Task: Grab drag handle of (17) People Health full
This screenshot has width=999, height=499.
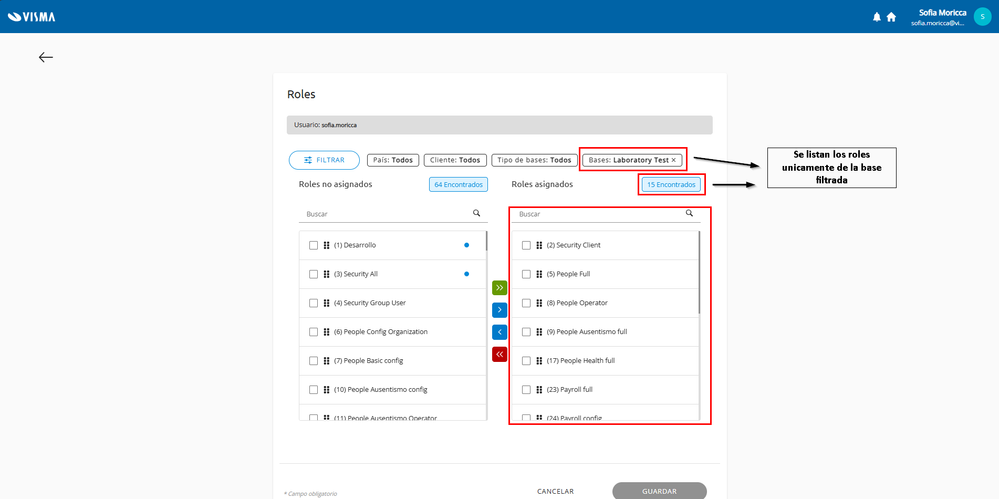Action: (539, 361)
